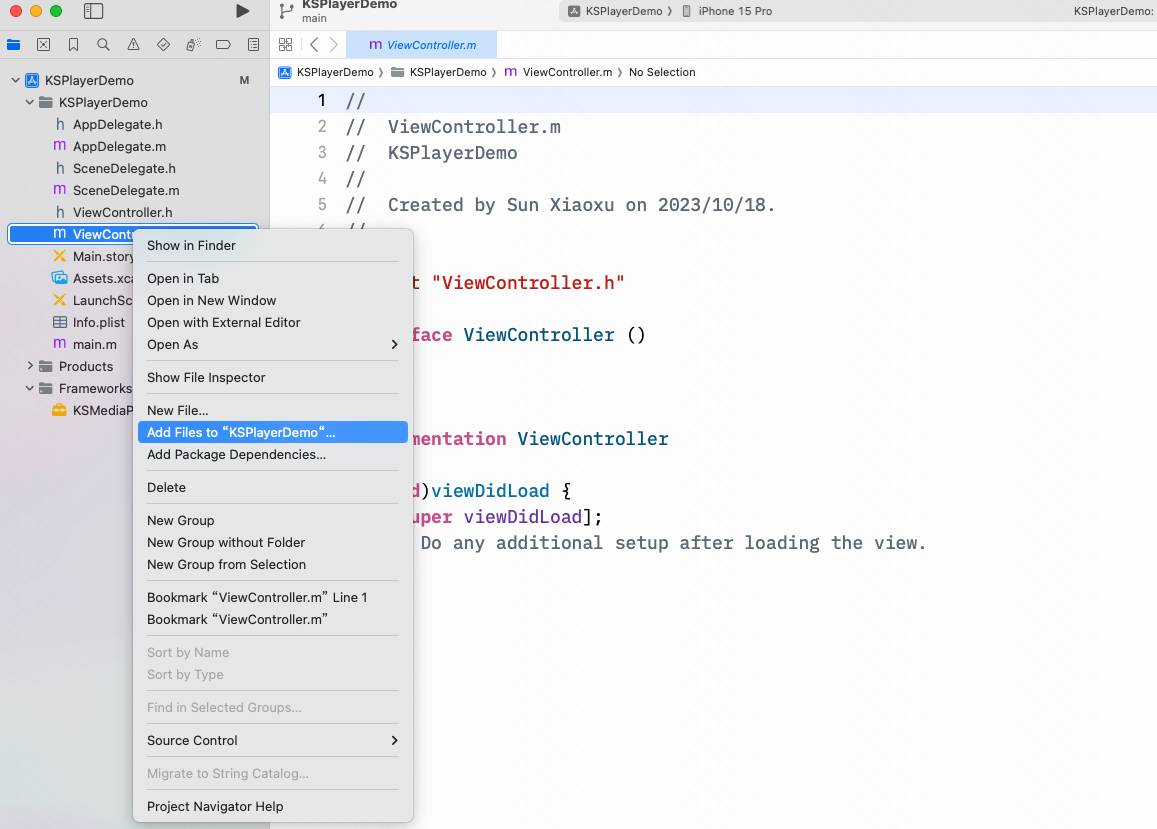Select ViewController.h in the navigator
The image size is (1157, 829).
coord(122,213)
